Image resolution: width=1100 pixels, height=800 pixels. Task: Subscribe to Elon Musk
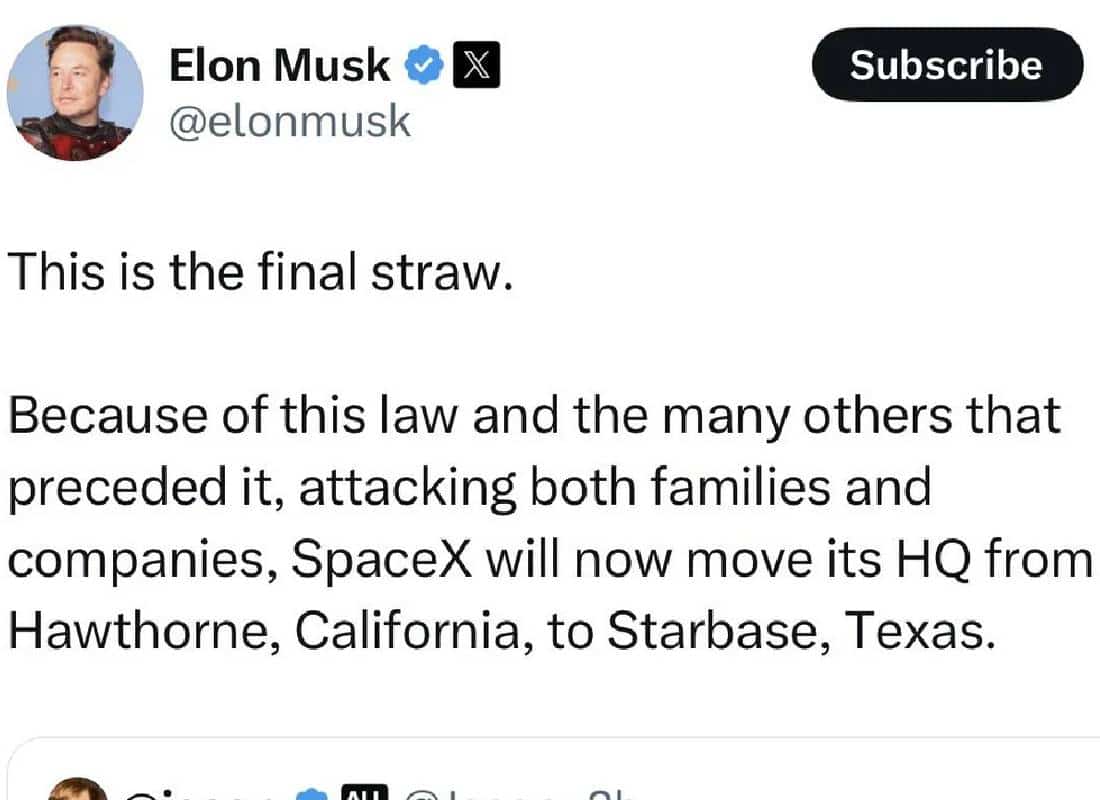coord(947,65)
